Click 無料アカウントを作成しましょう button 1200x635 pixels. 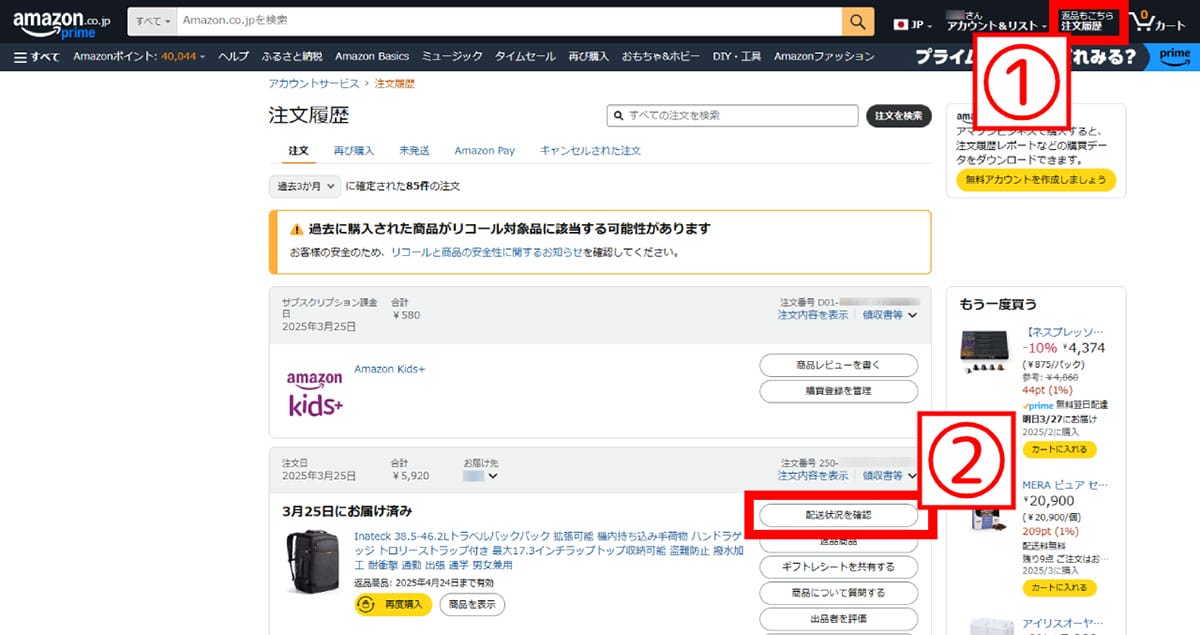[1035, 180]
